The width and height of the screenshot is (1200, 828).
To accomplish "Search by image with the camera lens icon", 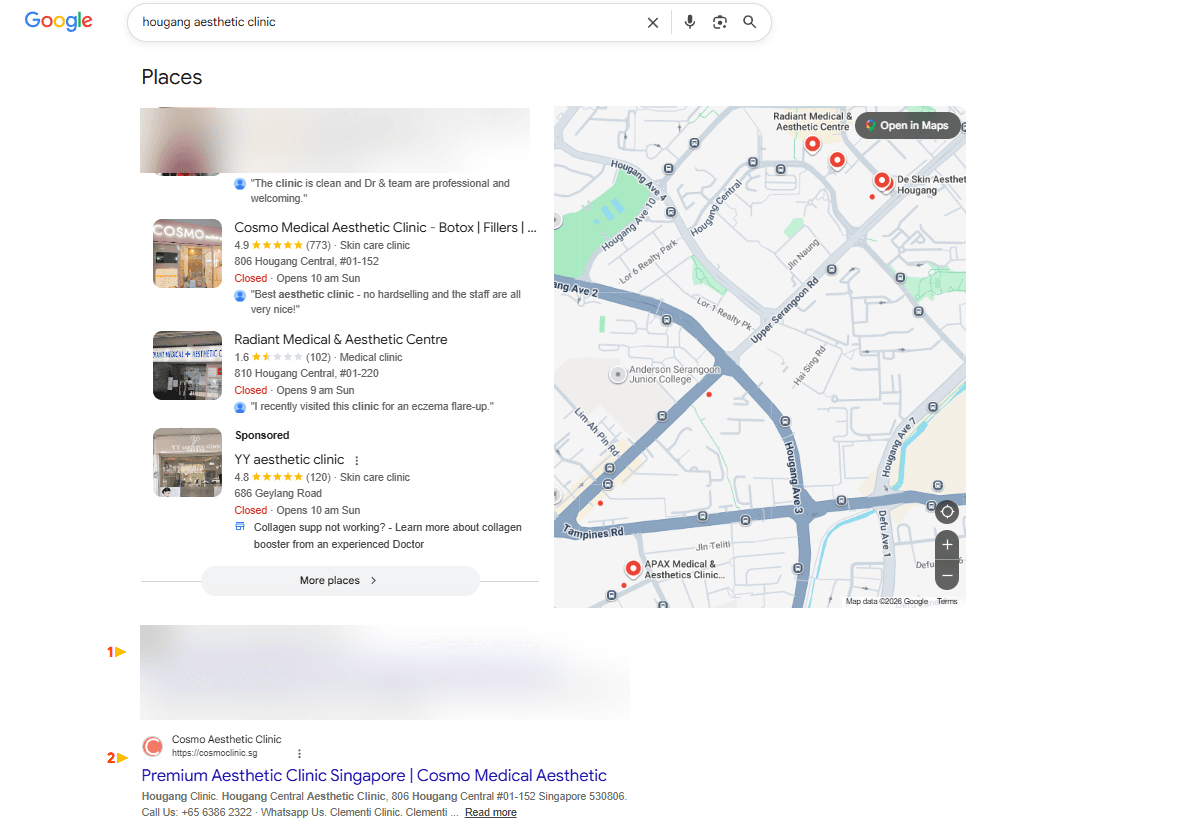I will coord(719,22).
